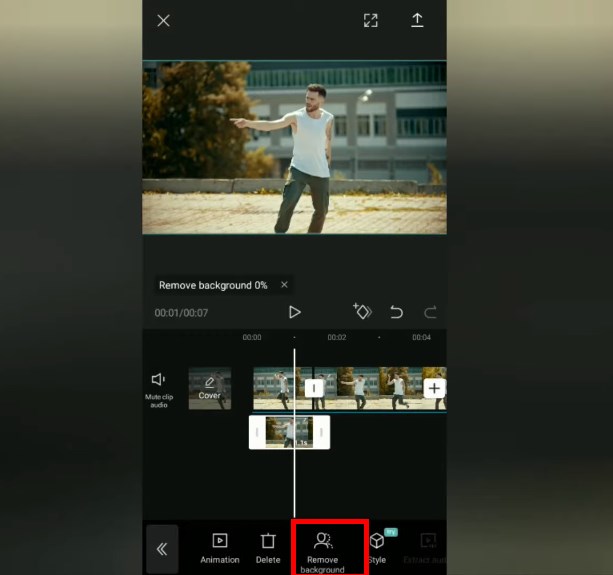This screenshot has width=613, height=575.
Task: Close the project with the X icon
Action: (163, 21)
